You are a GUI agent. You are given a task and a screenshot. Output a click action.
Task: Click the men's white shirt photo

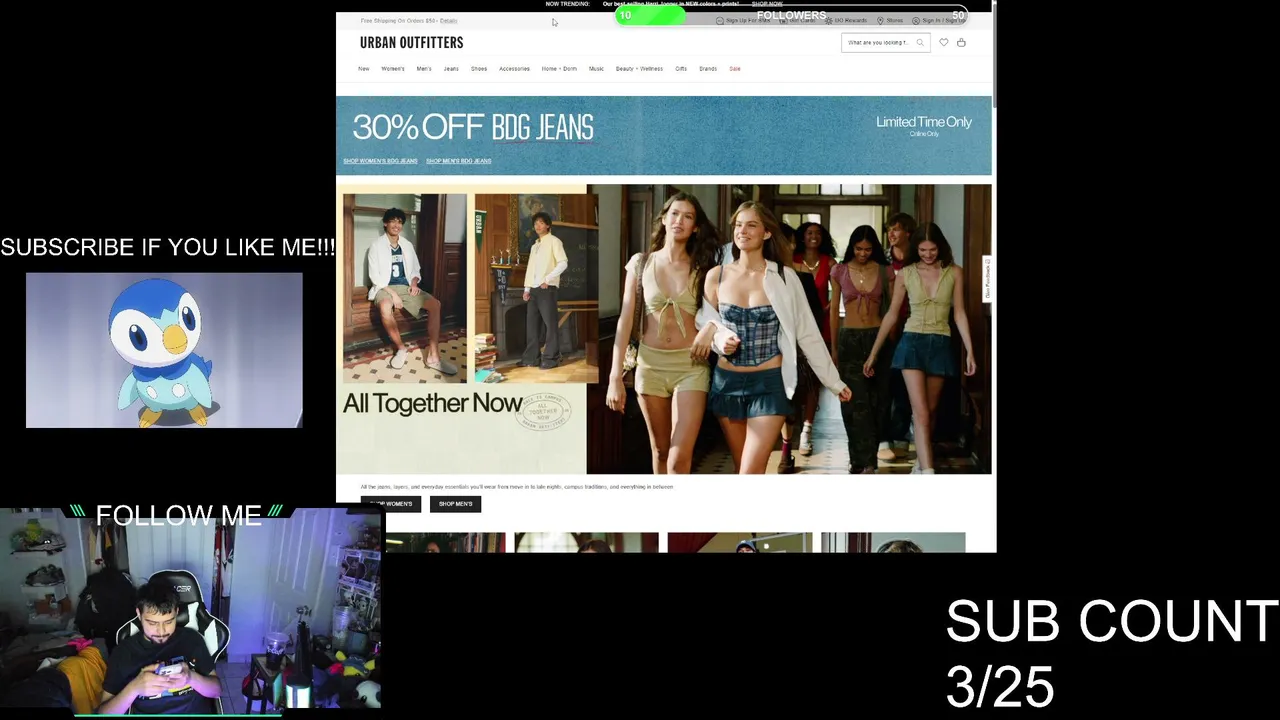pyautogui.click(x=405, y=288)
